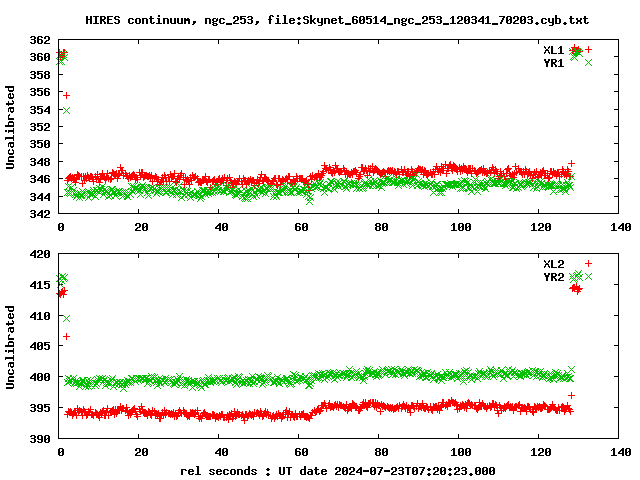Click the green cross marker beside YR1 legend

(588, 62)
